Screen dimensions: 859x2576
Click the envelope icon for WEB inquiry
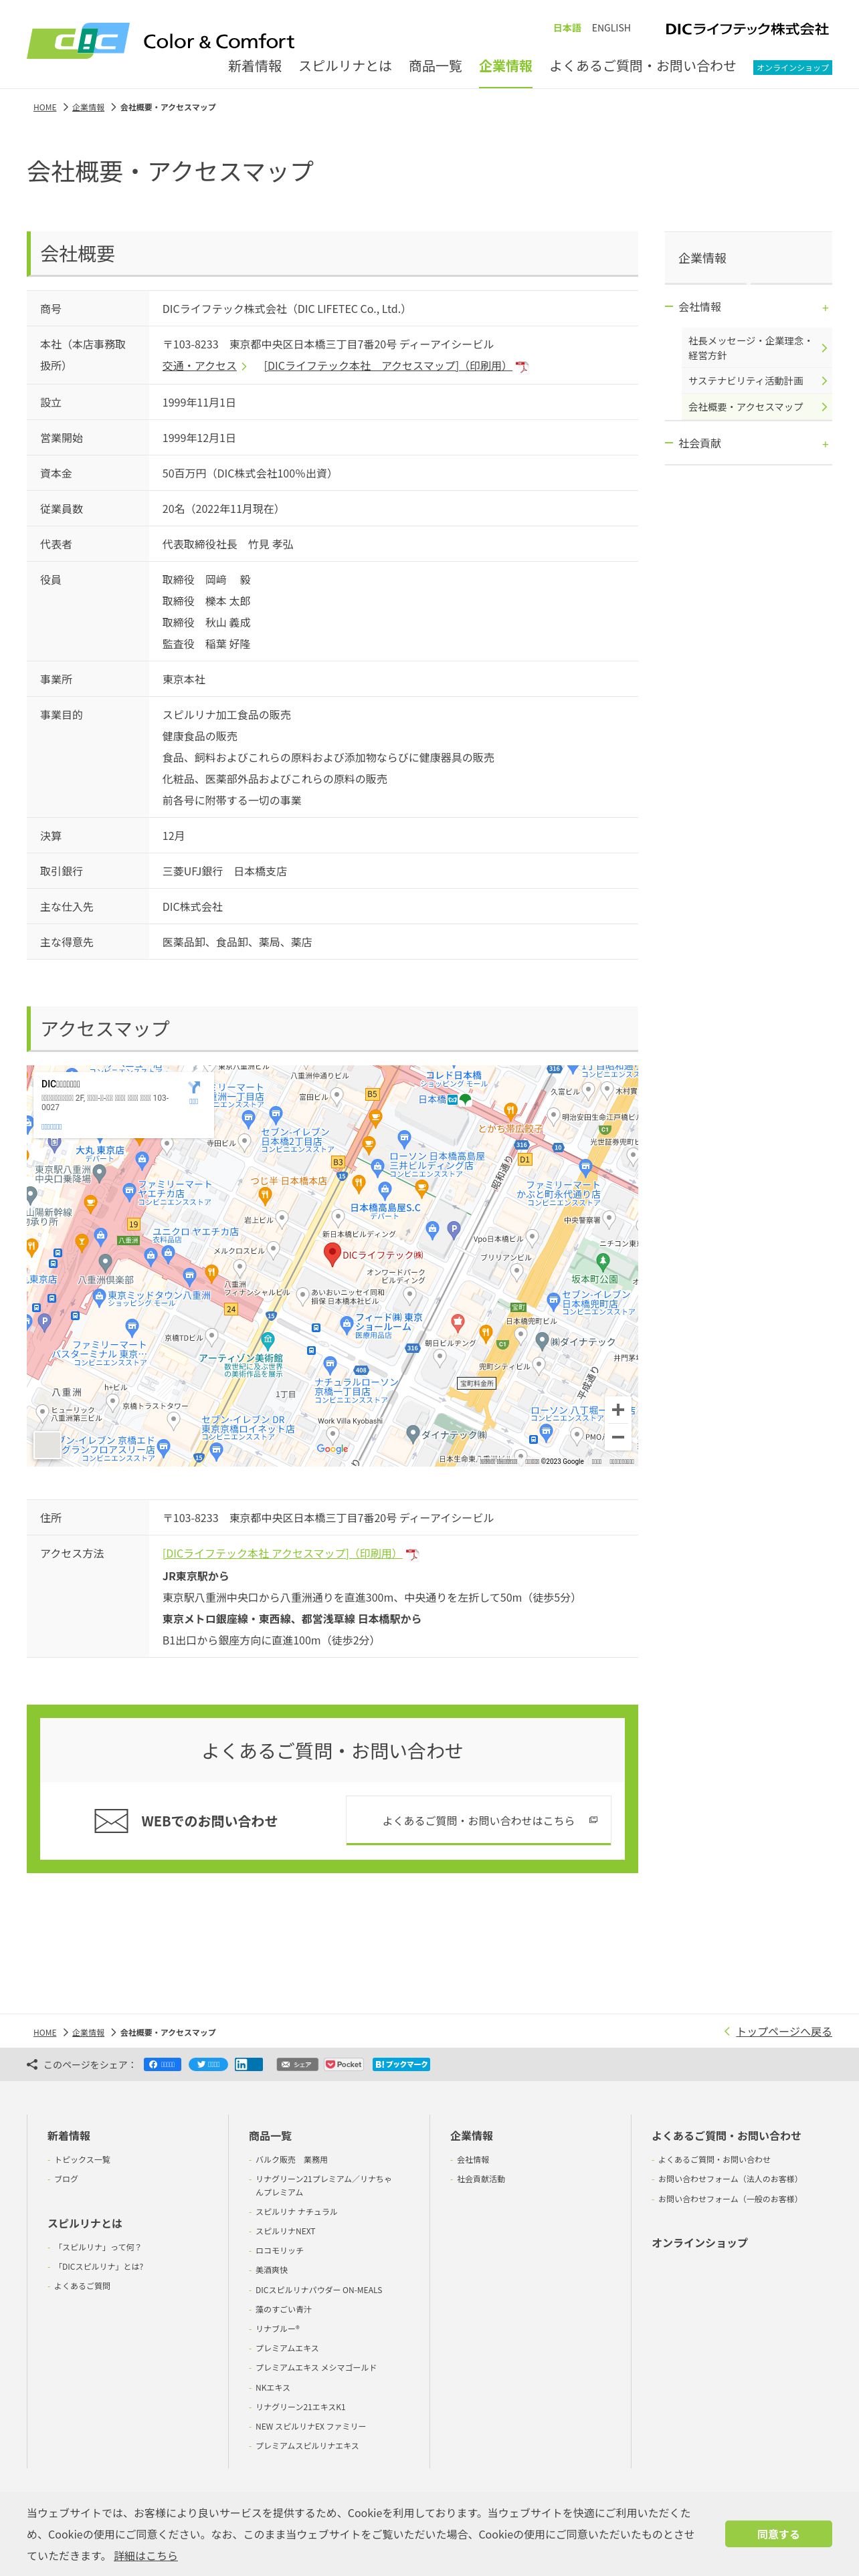pos(111,1821)
